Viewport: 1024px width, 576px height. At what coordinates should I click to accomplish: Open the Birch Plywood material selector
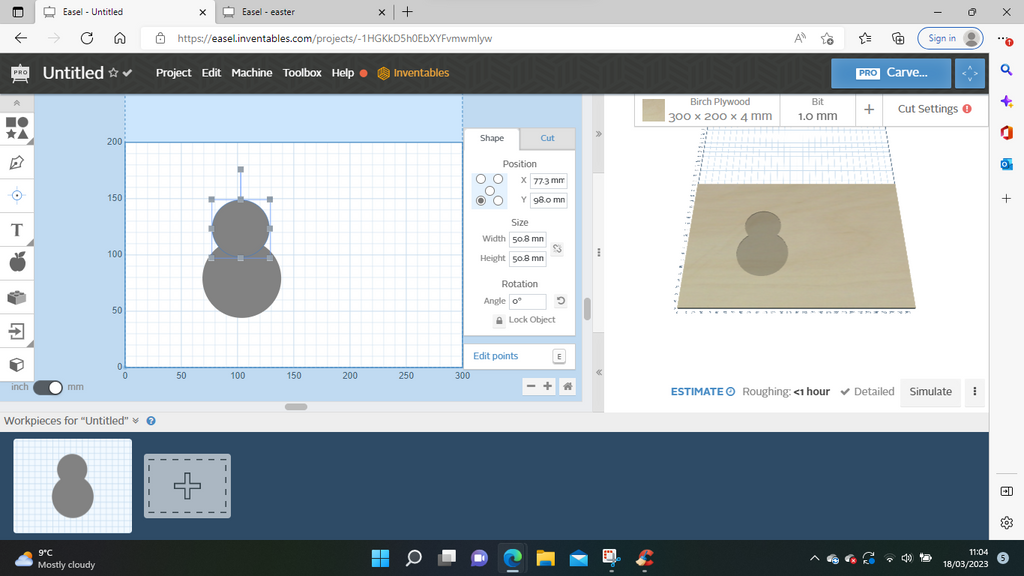[x=708, y=109]
